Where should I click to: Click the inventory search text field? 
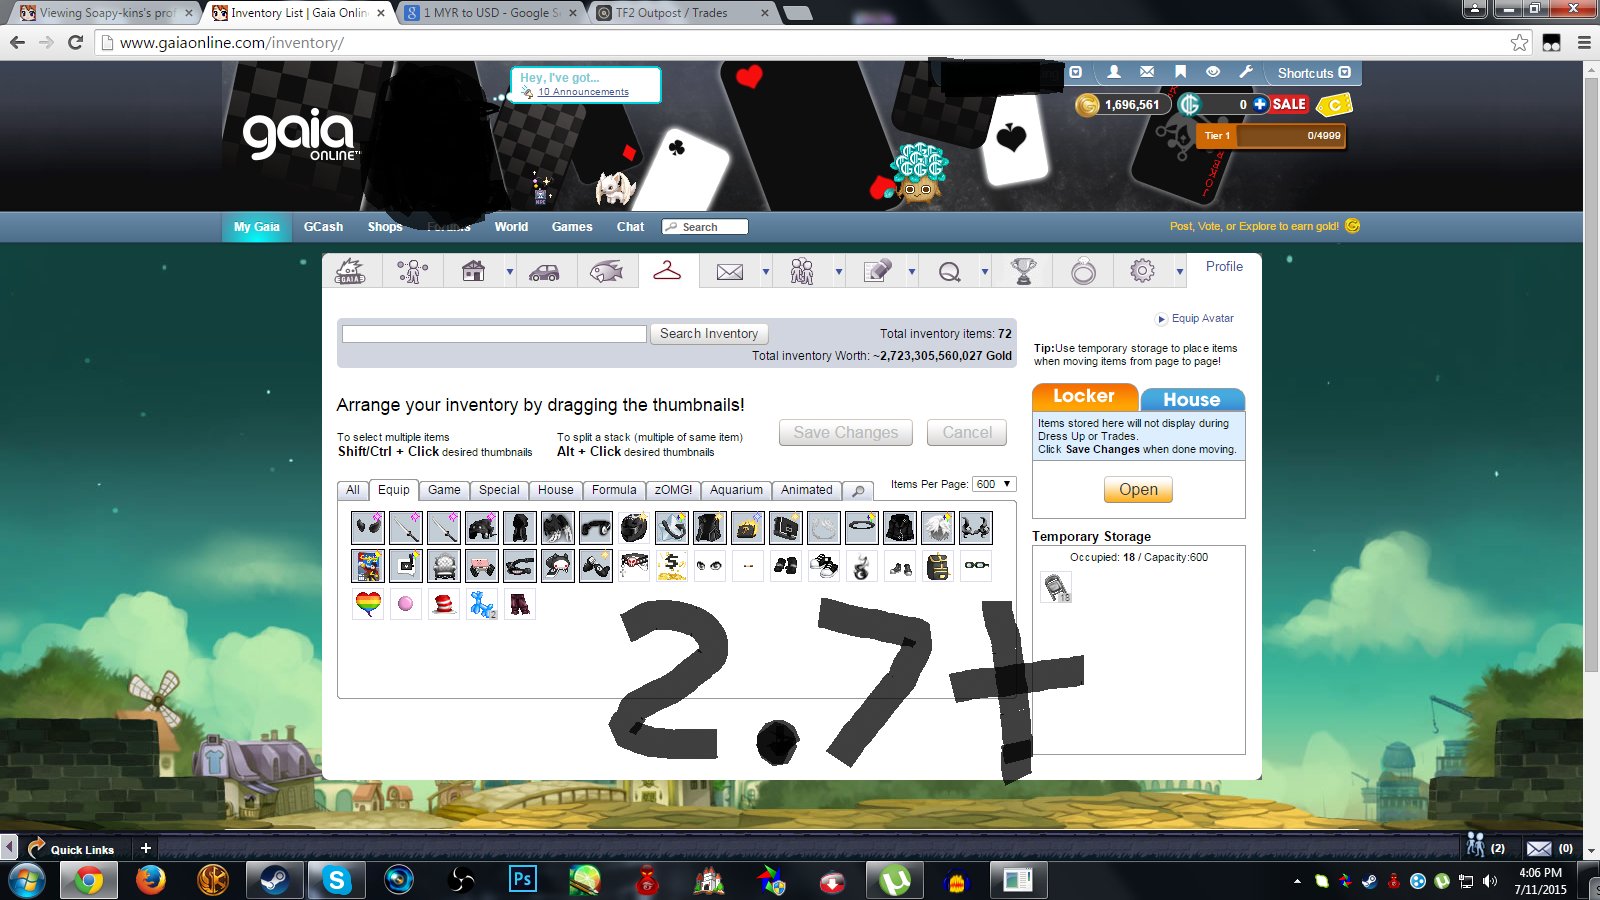494,334
